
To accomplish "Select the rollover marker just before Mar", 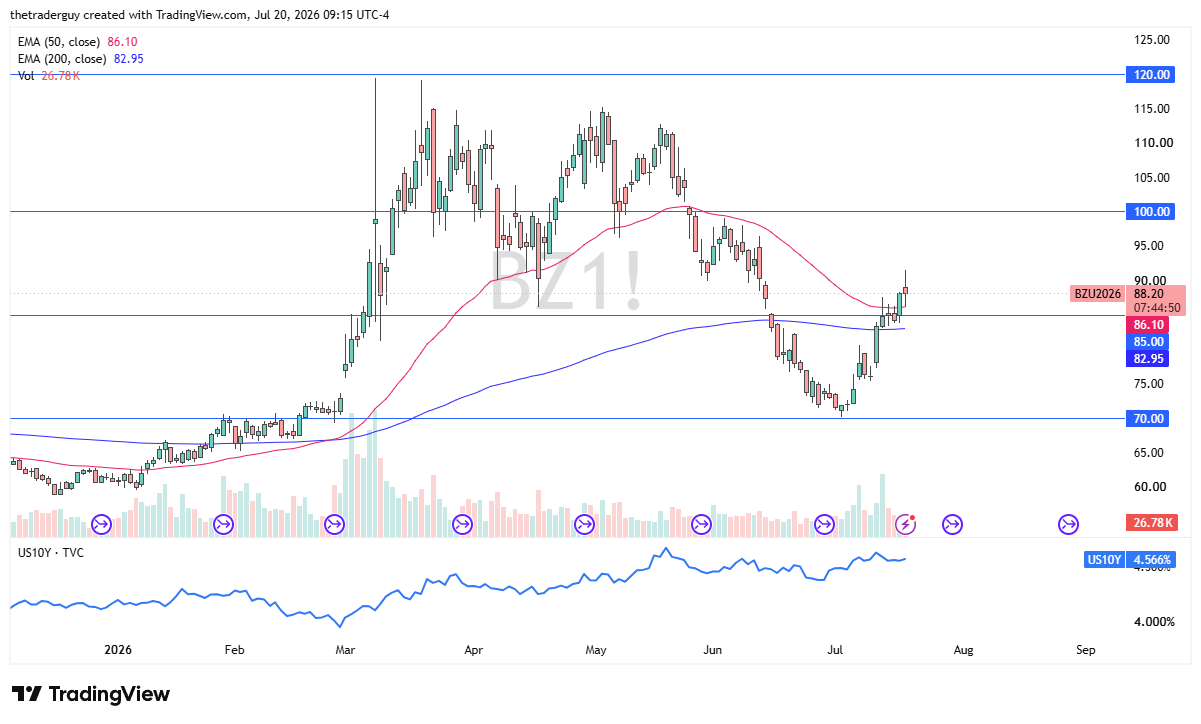I will click(x=334, y=523).
